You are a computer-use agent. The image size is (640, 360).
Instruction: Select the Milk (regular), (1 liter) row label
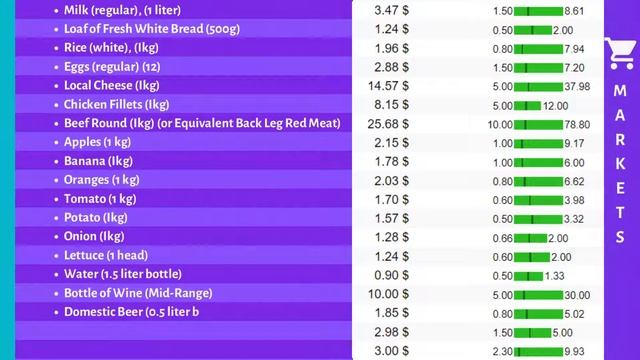pos(122,10)
